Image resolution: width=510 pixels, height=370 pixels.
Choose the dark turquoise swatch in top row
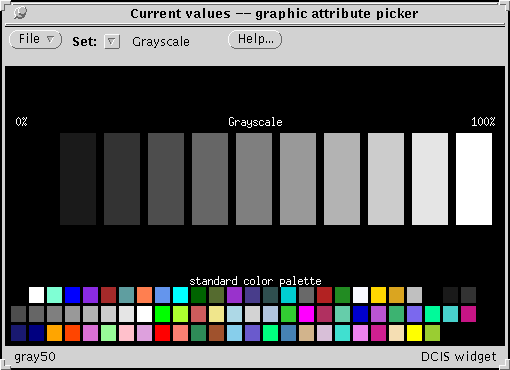tap(288, 295)
